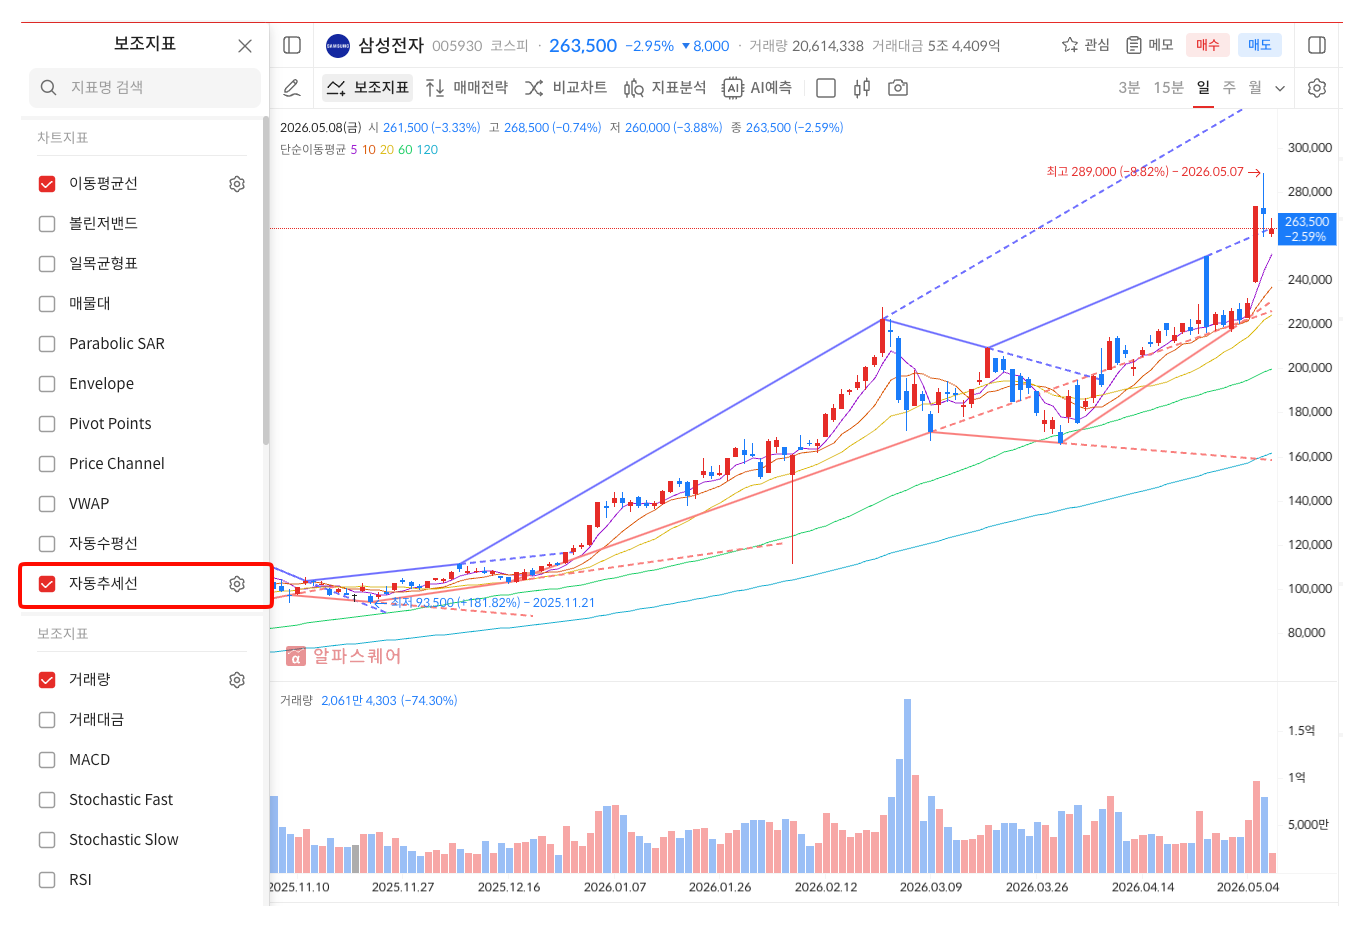Uncheck the 자동추세선 checkbox
The height and width of the screenshot is (926, 1363).
(47, 584)
